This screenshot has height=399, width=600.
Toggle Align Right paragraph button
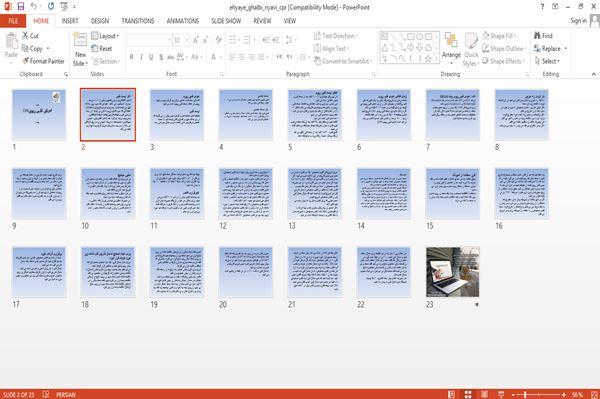(251, 57)
